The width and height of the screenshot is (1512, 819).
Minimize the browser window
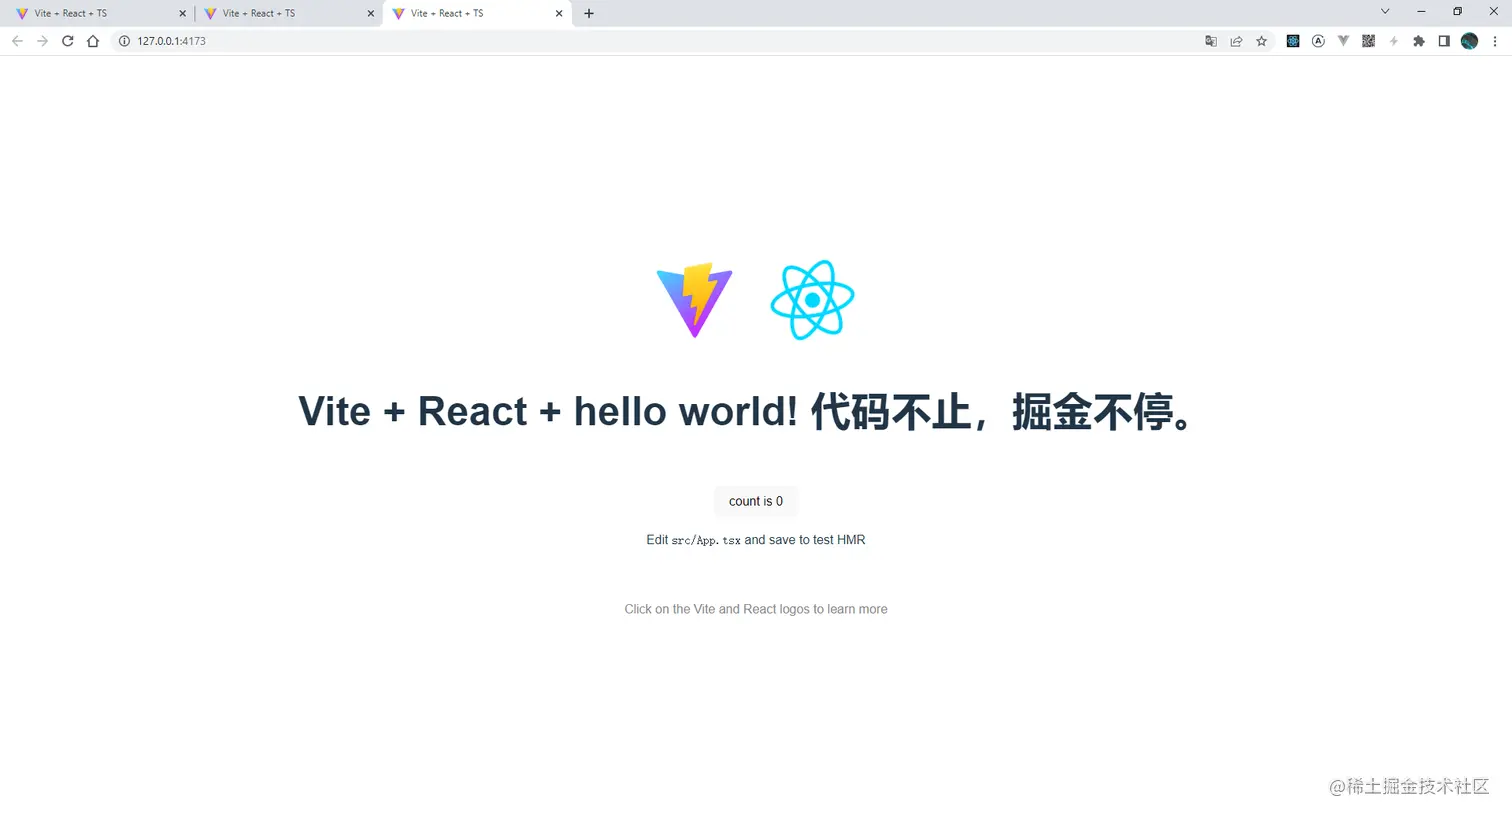1421,12
